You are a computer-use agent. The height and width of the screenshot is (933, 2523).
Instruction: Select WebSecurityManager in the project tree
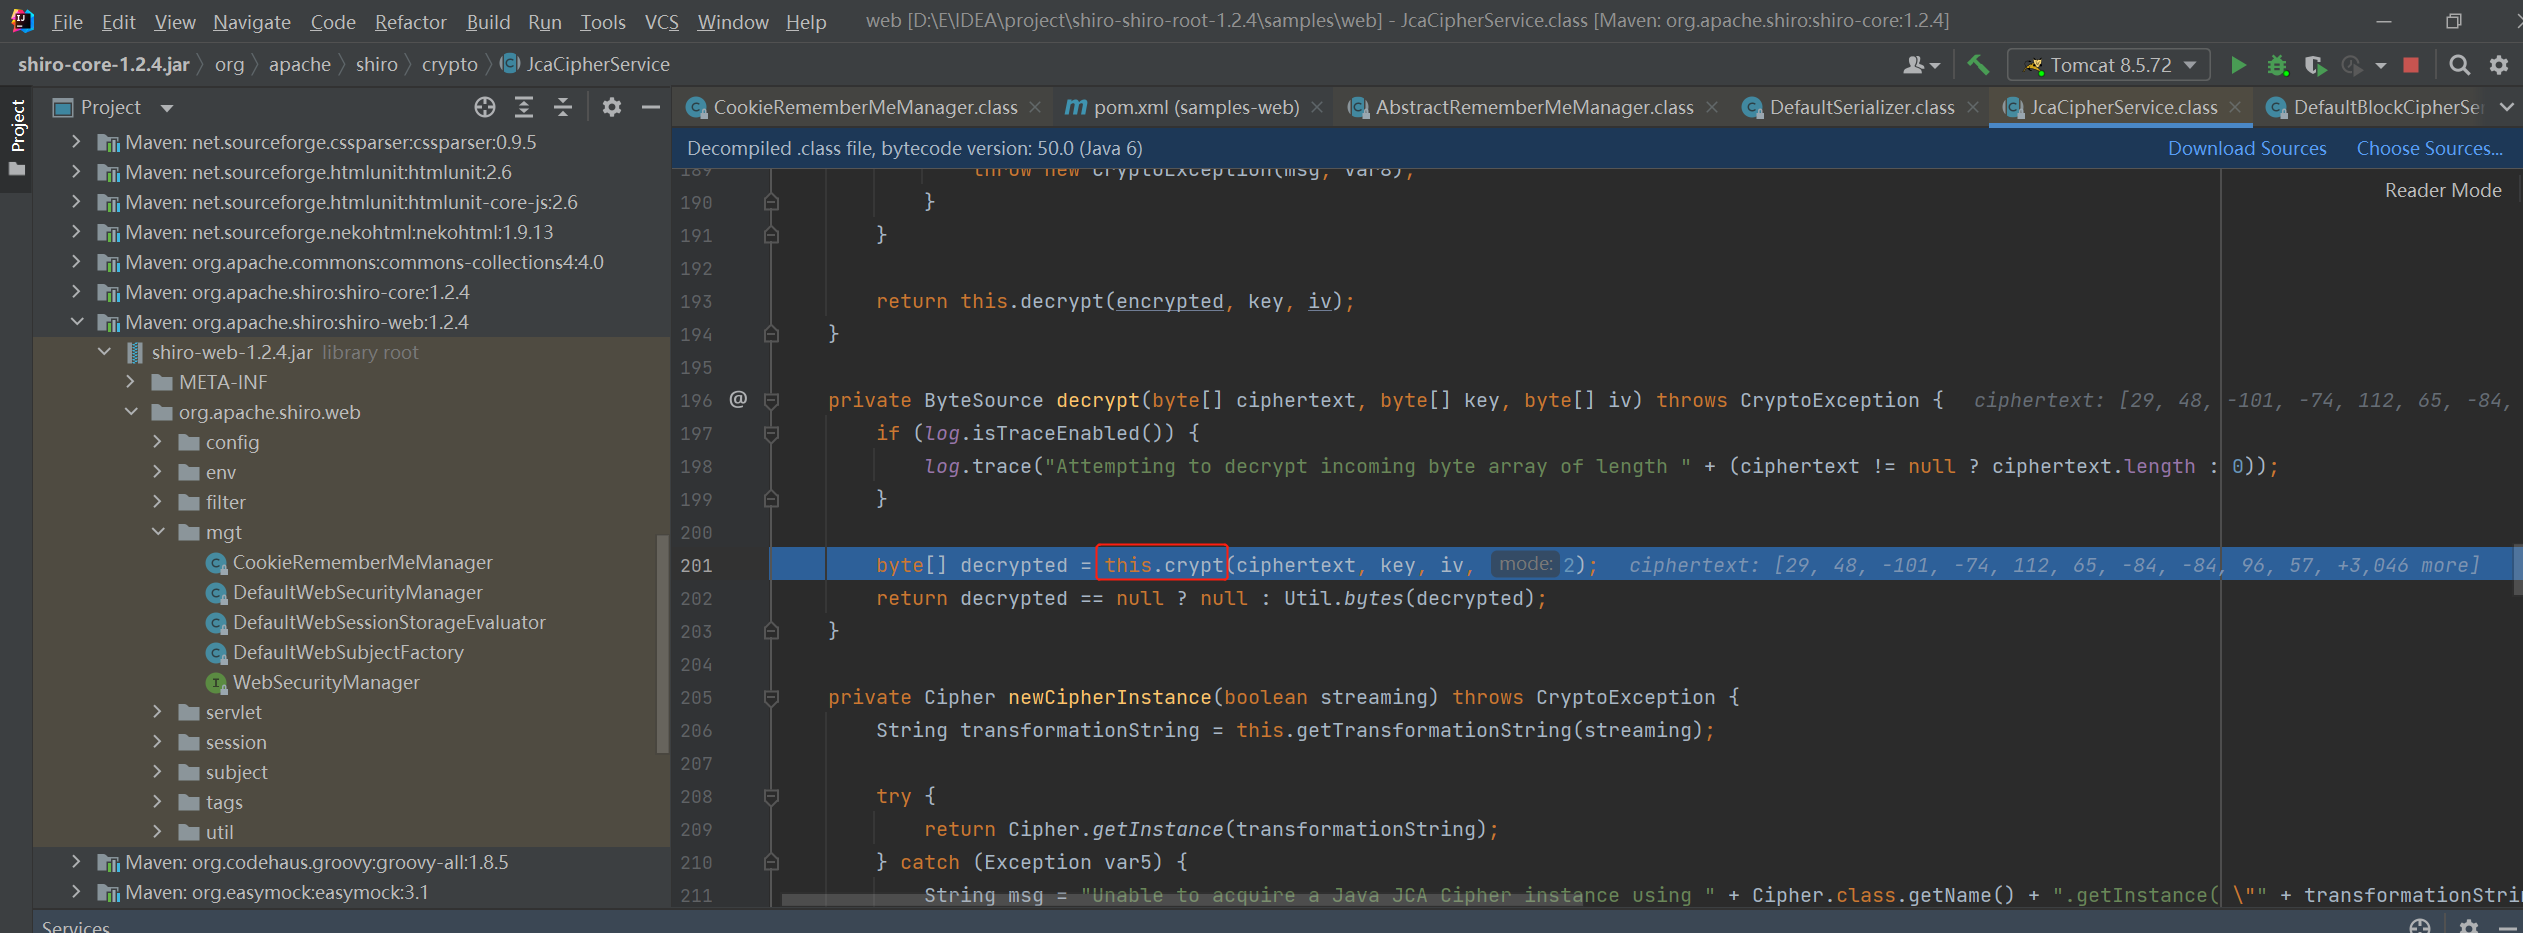[326, 682]
